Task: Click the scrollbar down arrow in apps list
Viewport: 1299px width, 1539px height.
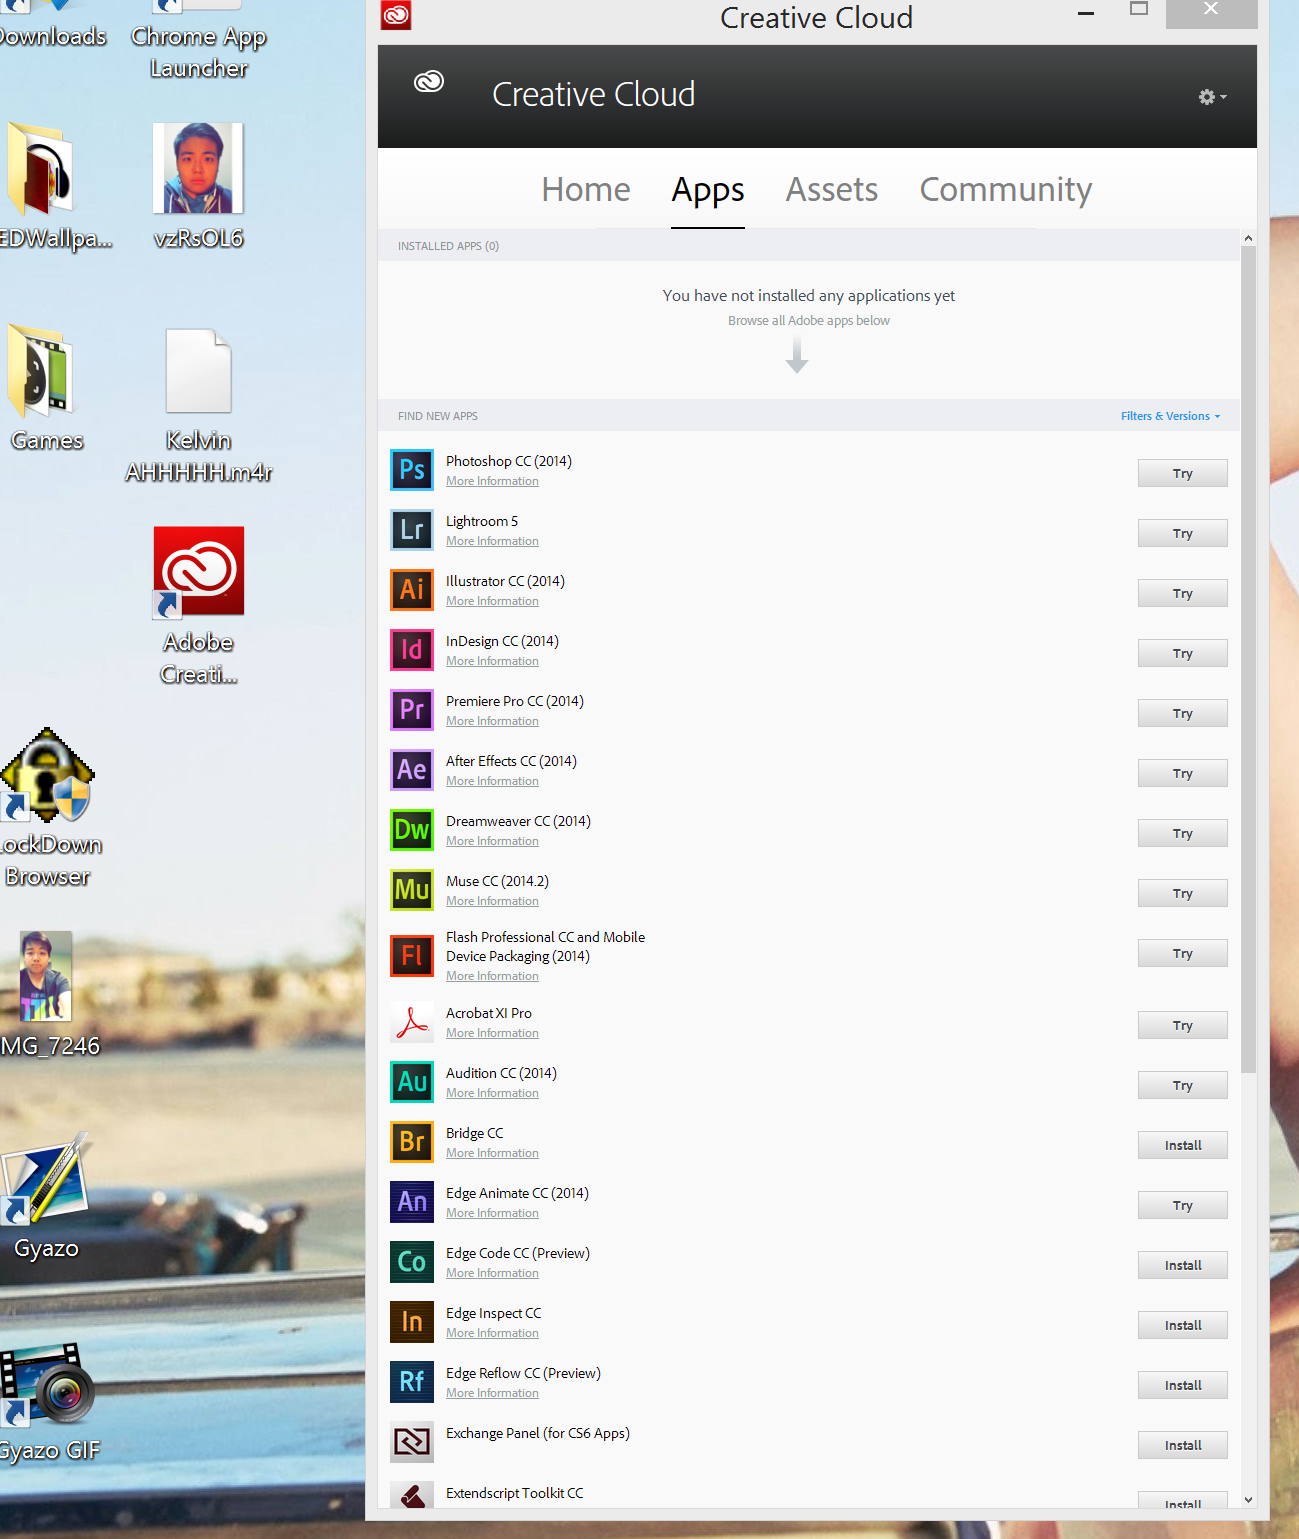Action: tap(1248, 1500)
